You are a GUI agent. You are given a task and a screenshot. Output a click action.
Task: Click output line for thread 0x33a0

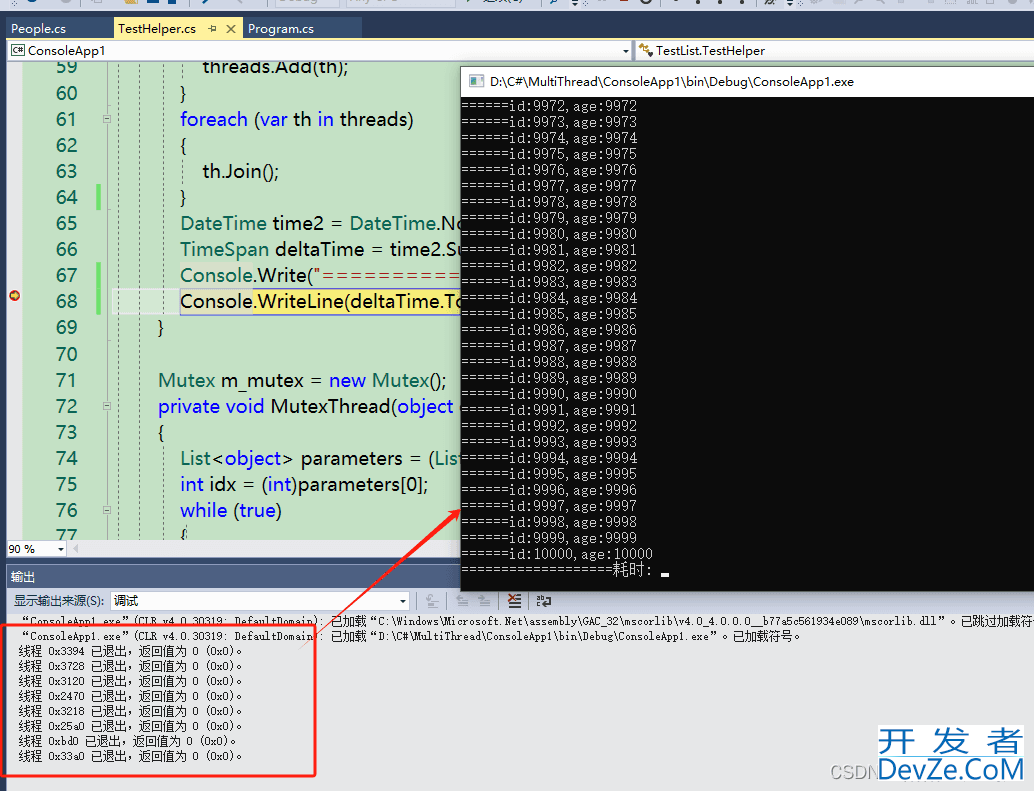pos(131,757)
